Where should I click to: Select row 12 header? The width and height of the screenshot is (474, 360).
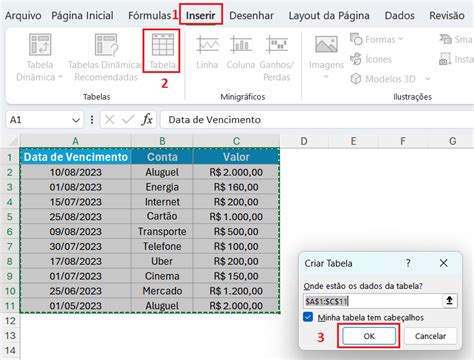coord(10,321)
